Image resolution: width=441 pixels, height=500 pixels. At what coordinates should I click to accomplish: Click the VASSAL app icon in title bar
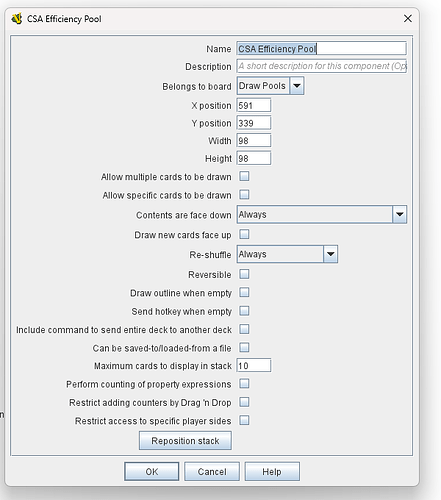(17, 19)
